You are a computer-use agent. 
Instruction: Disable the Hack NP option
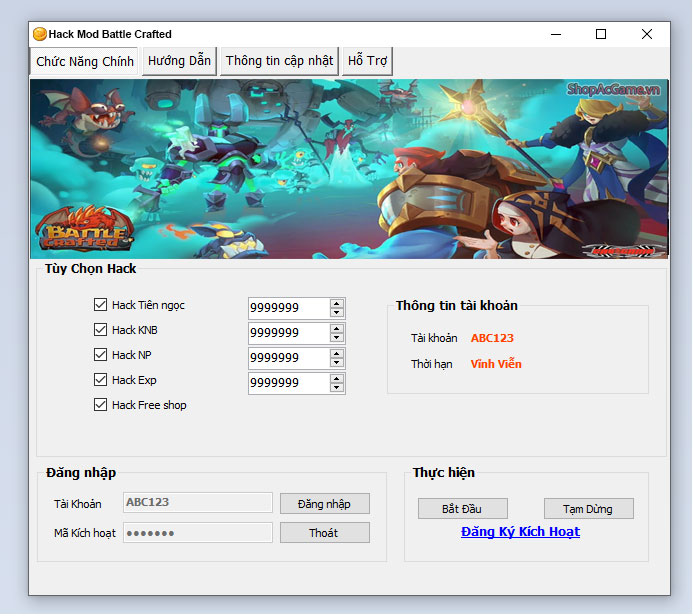tap(100, 354)
